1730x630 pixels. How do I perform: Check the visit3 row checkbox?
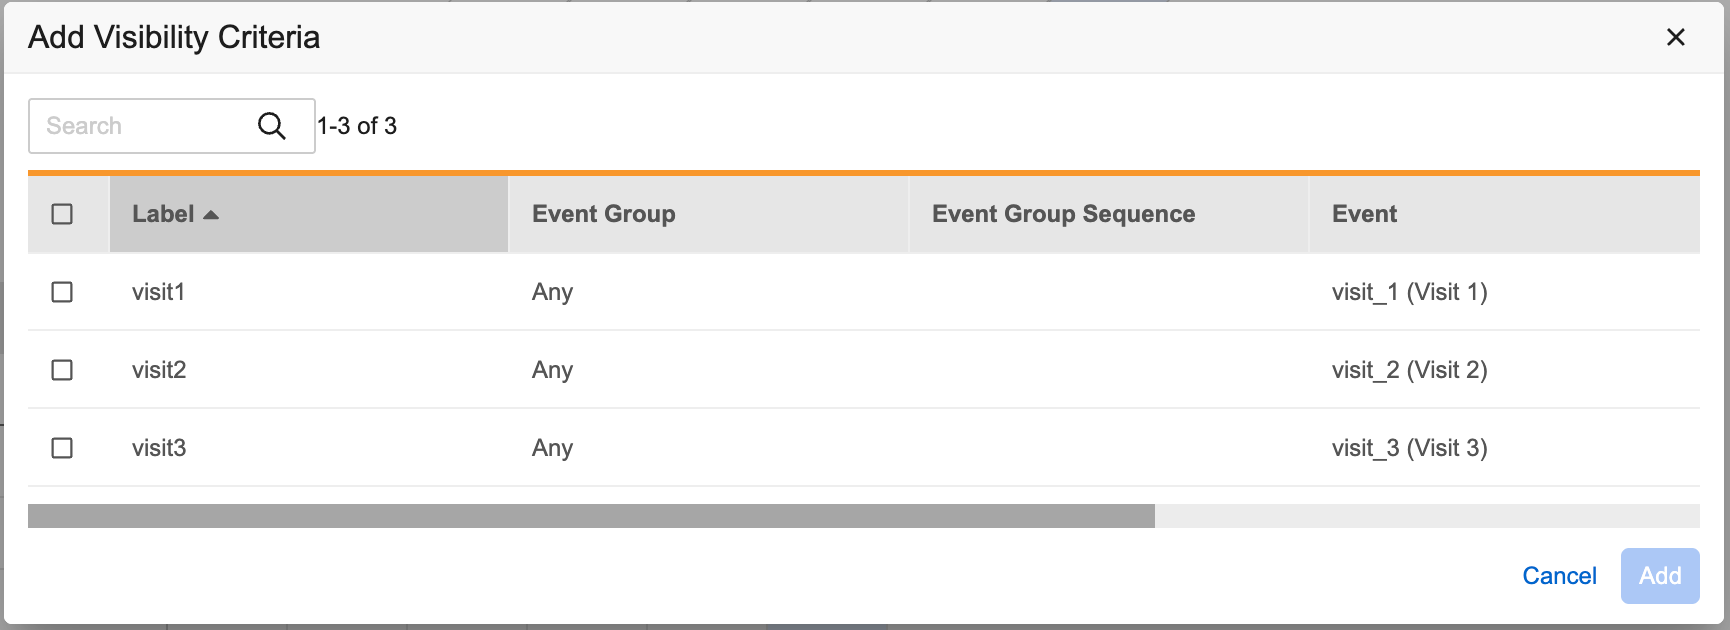[x=62, y=448]
